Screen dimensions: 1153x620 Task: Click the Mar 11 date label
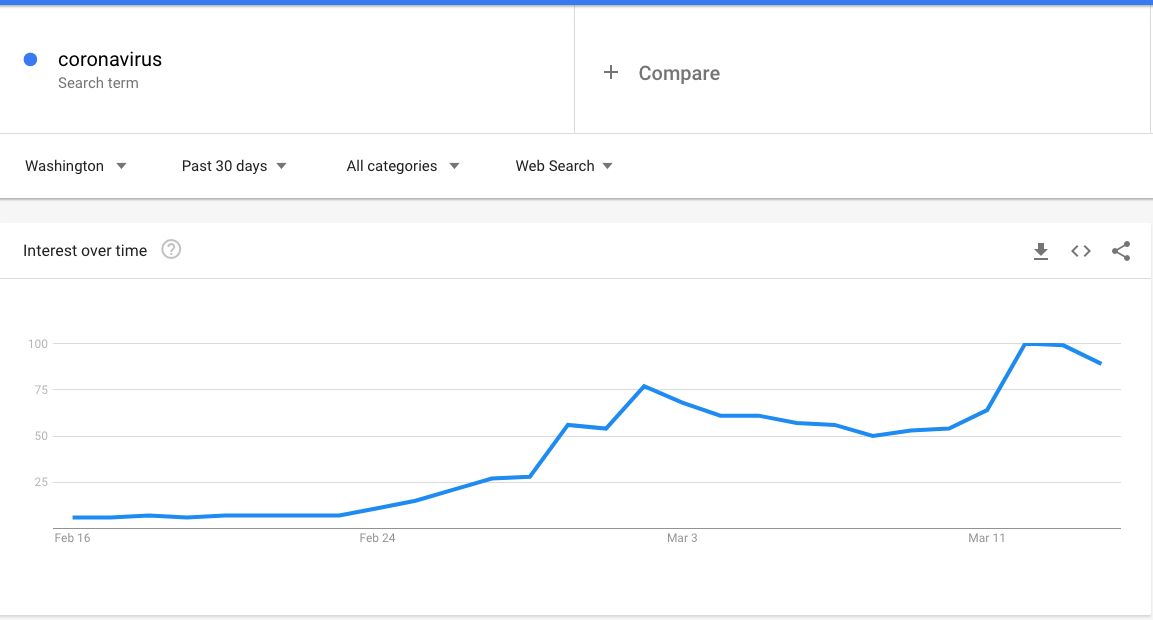pos(986,538)
